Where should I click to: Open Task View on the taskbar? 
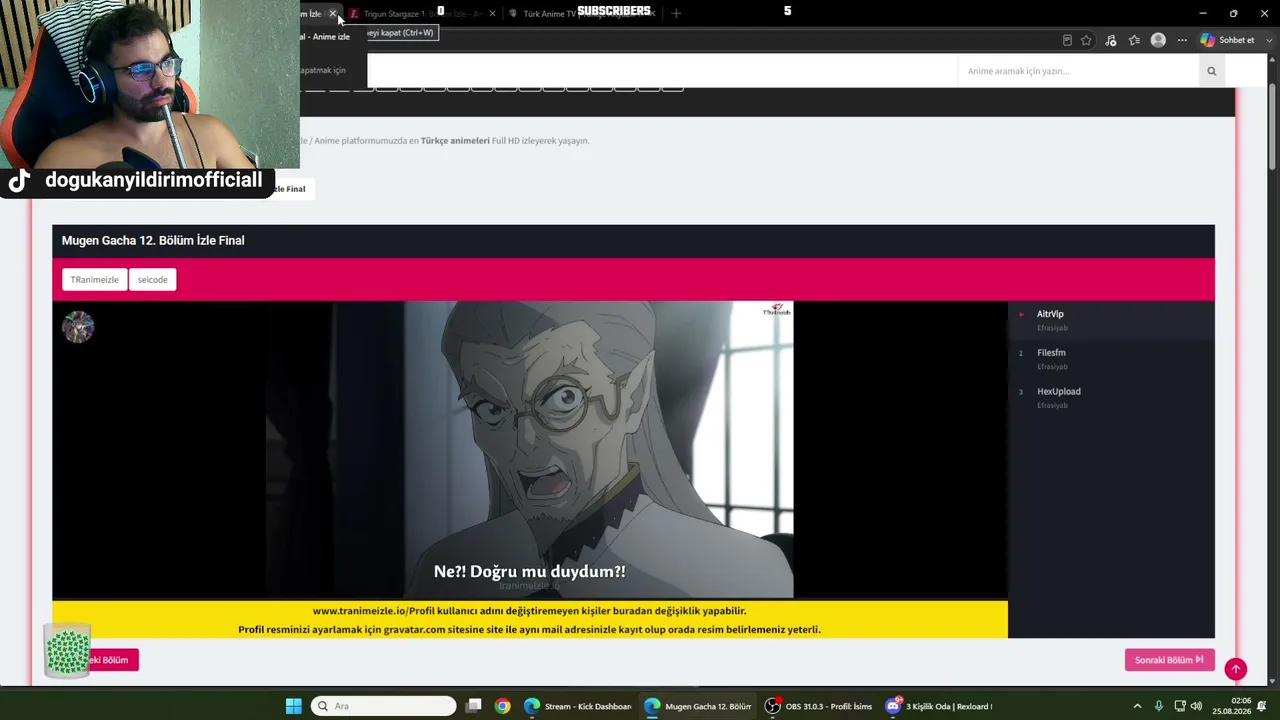click(x=474, y=706)
